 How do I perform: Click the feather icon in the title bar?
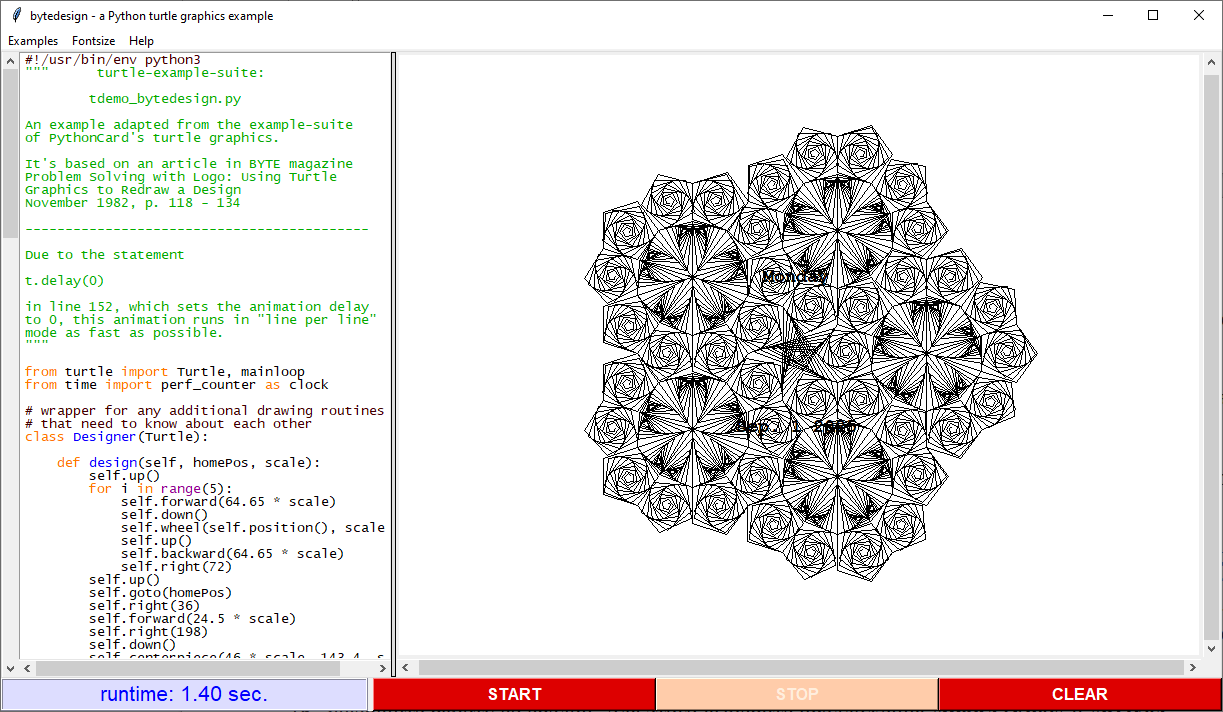click(16, 16)
